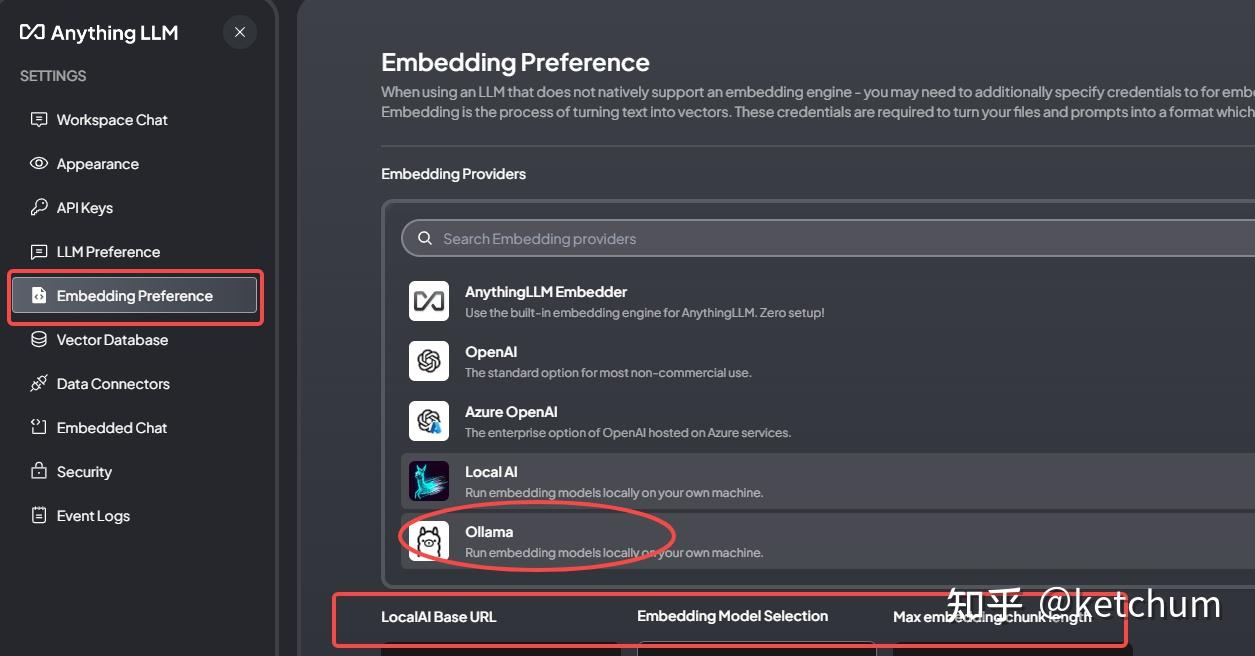Screen dimensions: 1255x656
Task: Go to Embedded Chat settings
Action: [112, 428]
